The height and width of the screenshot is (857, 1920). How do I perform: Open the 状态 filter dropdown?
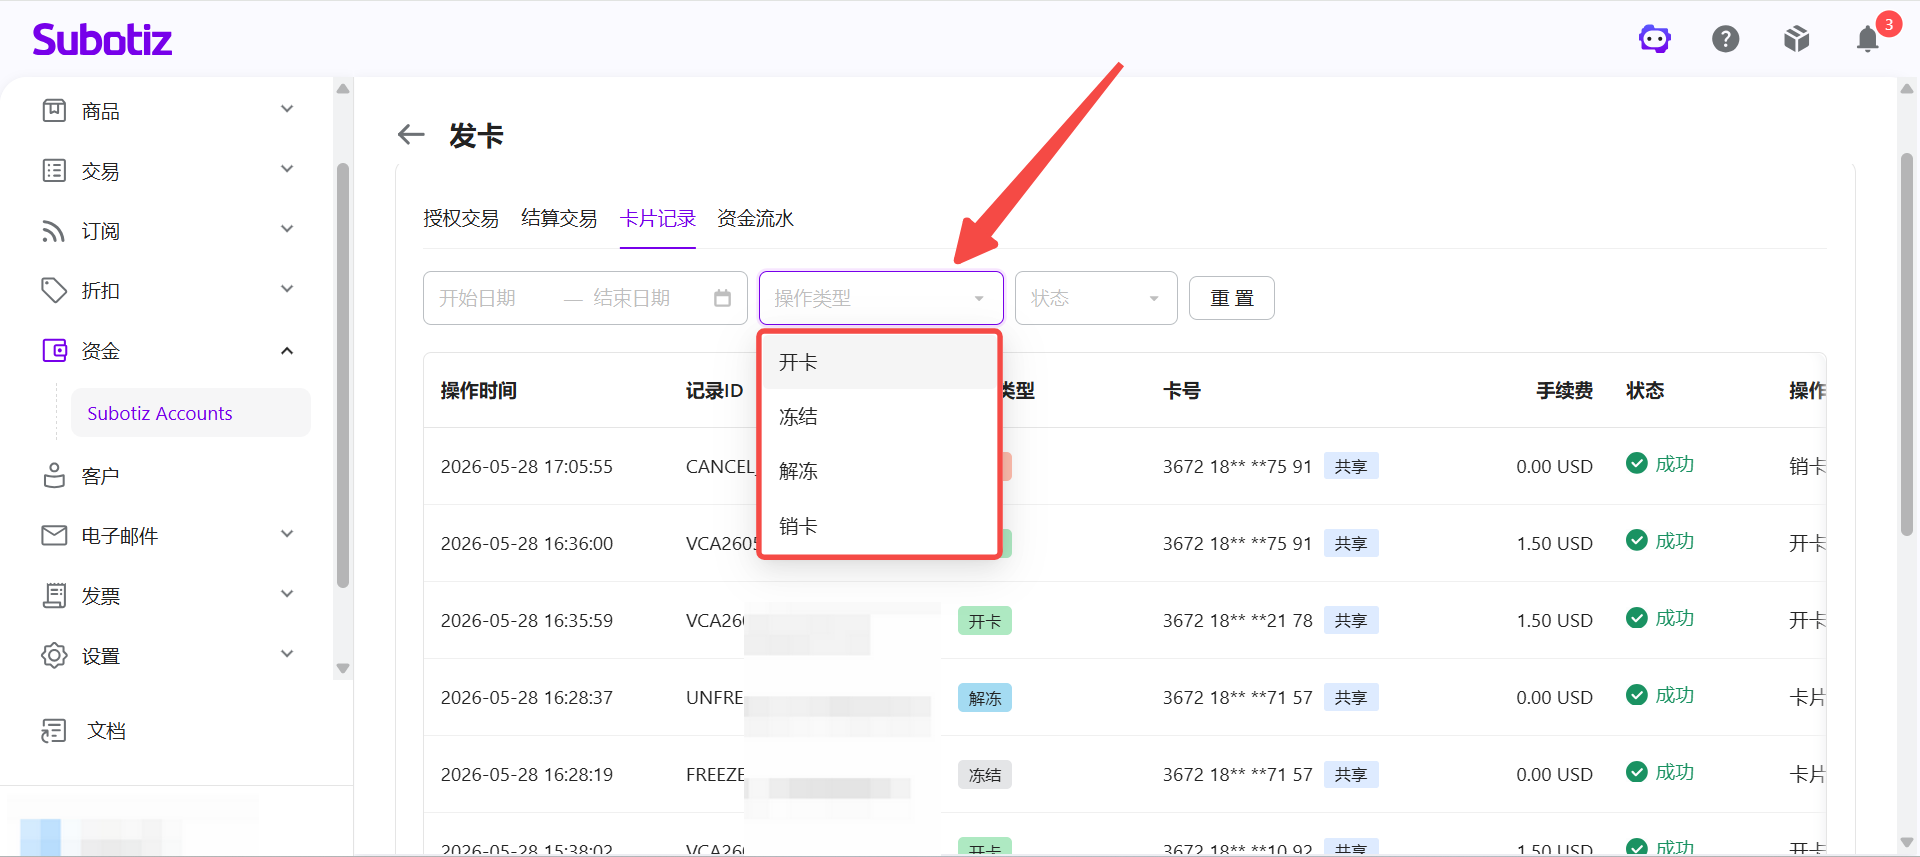coord(1096,298)
